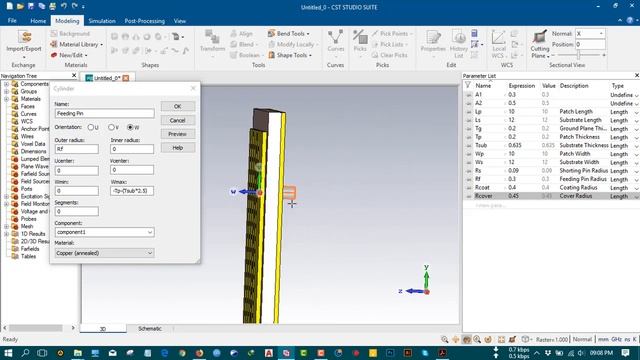Open taskbar search
The width and height of the screenshot is (640, 360).
tap(25, 353)
